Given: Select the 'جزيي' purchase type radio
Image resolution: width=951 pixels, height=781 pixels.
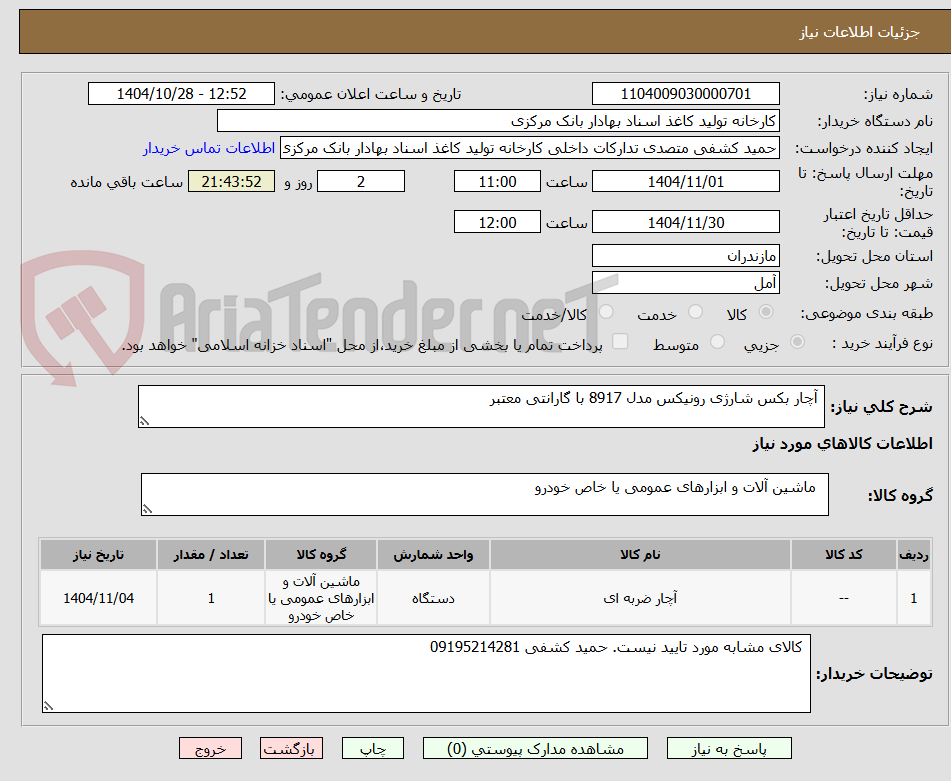Looking at the screenshot, I should (797, 342).
